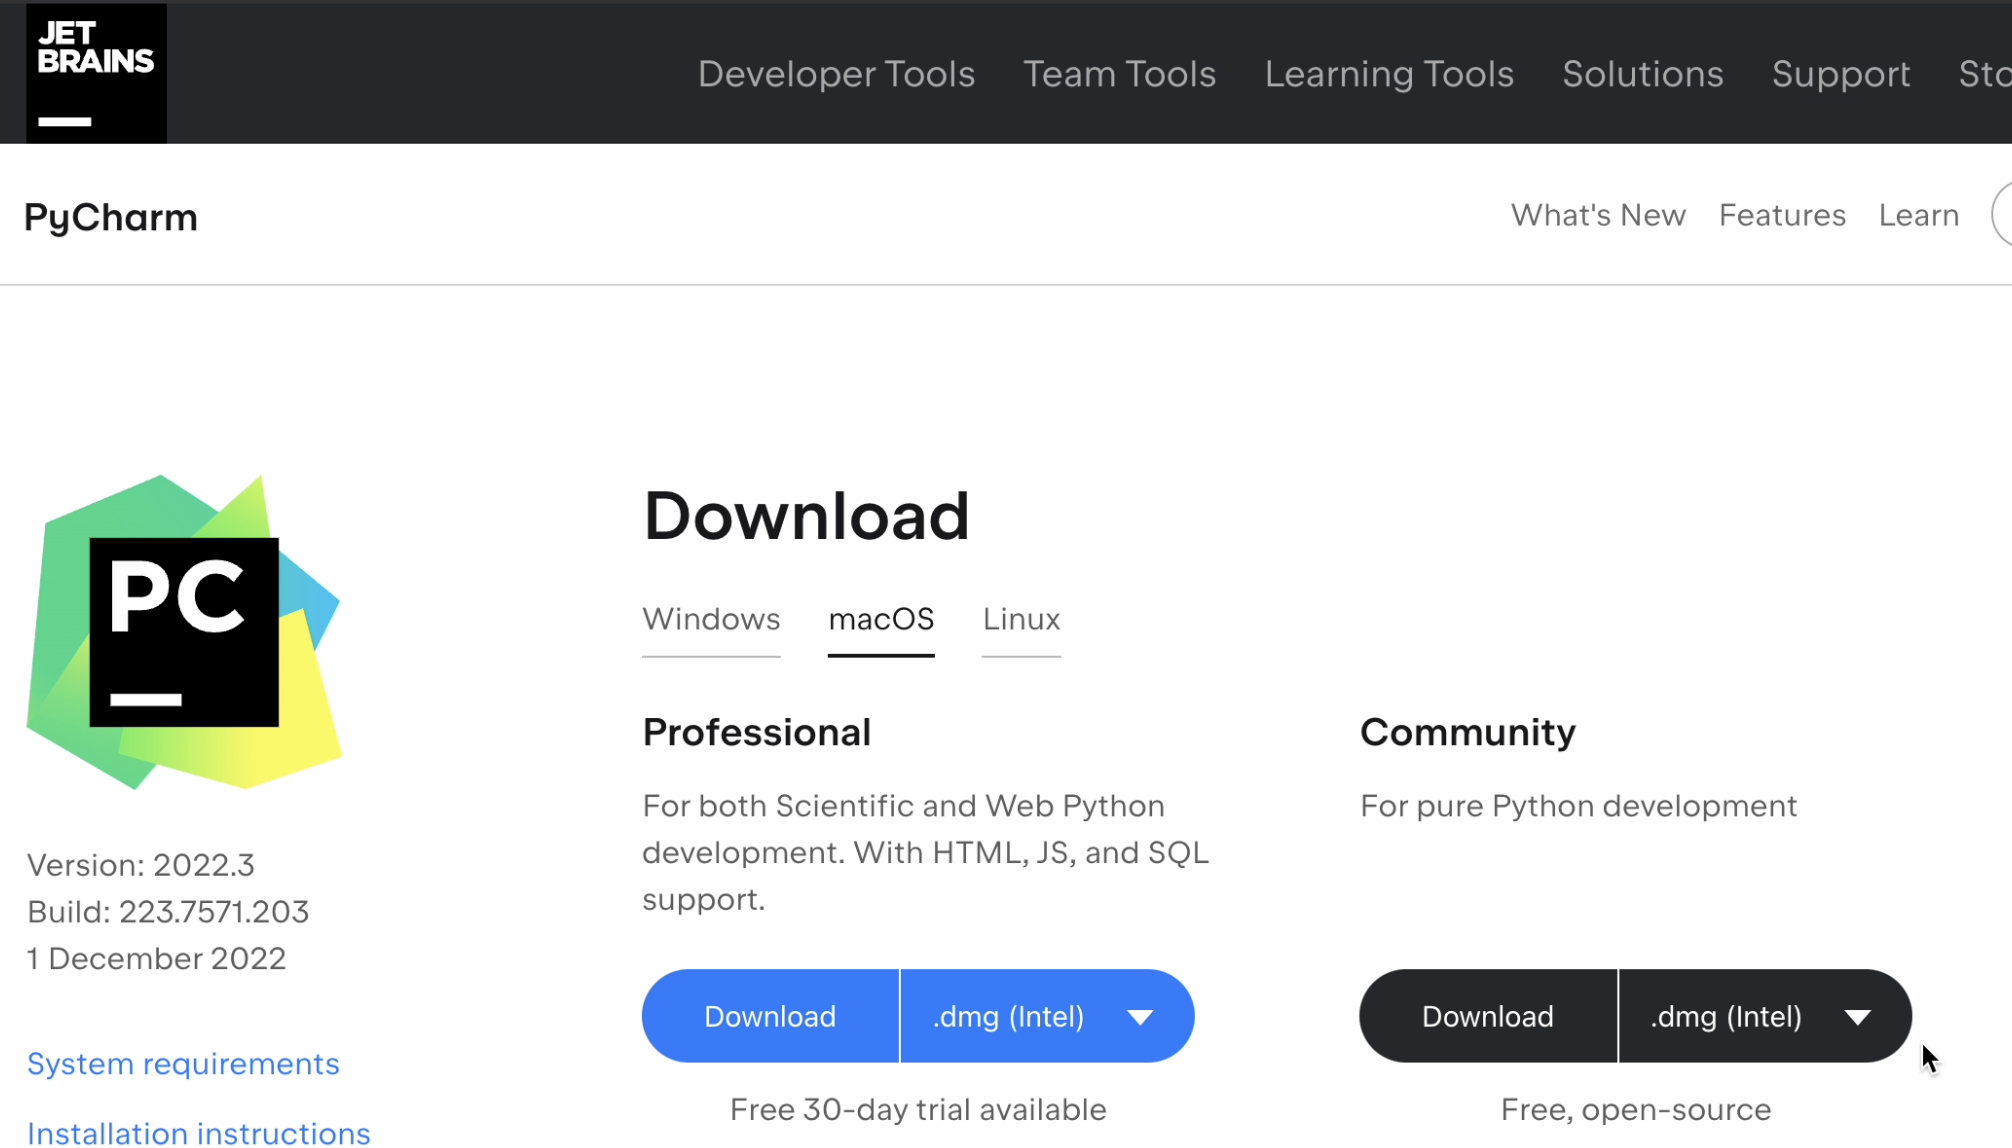The image size is (2012, 1148).
Task: Click the Community dropdown arrow icon
Action: pos(1857,1017)
